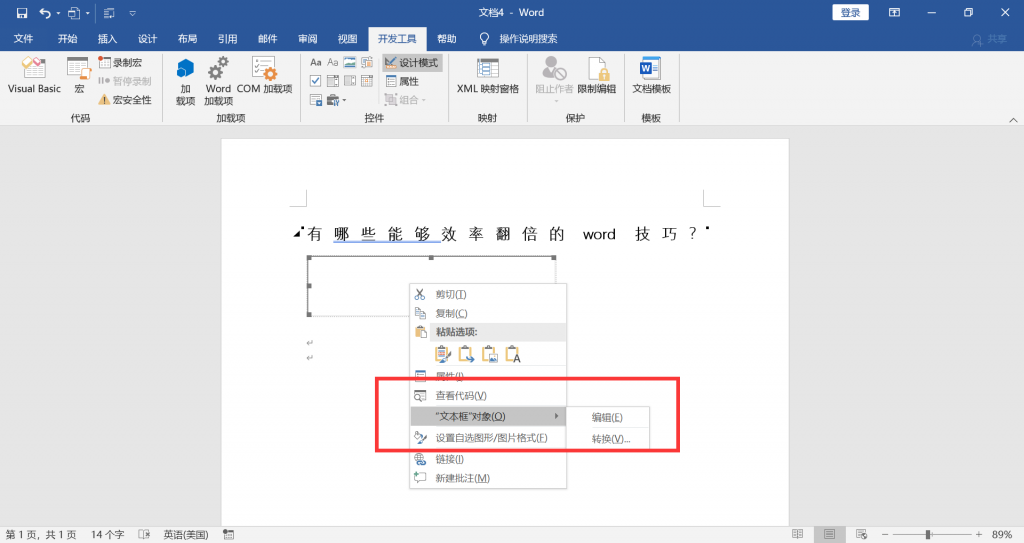Screen dimensions: 1024x543
Task: Switch to read mode view
Action: [x=797, y=535]
